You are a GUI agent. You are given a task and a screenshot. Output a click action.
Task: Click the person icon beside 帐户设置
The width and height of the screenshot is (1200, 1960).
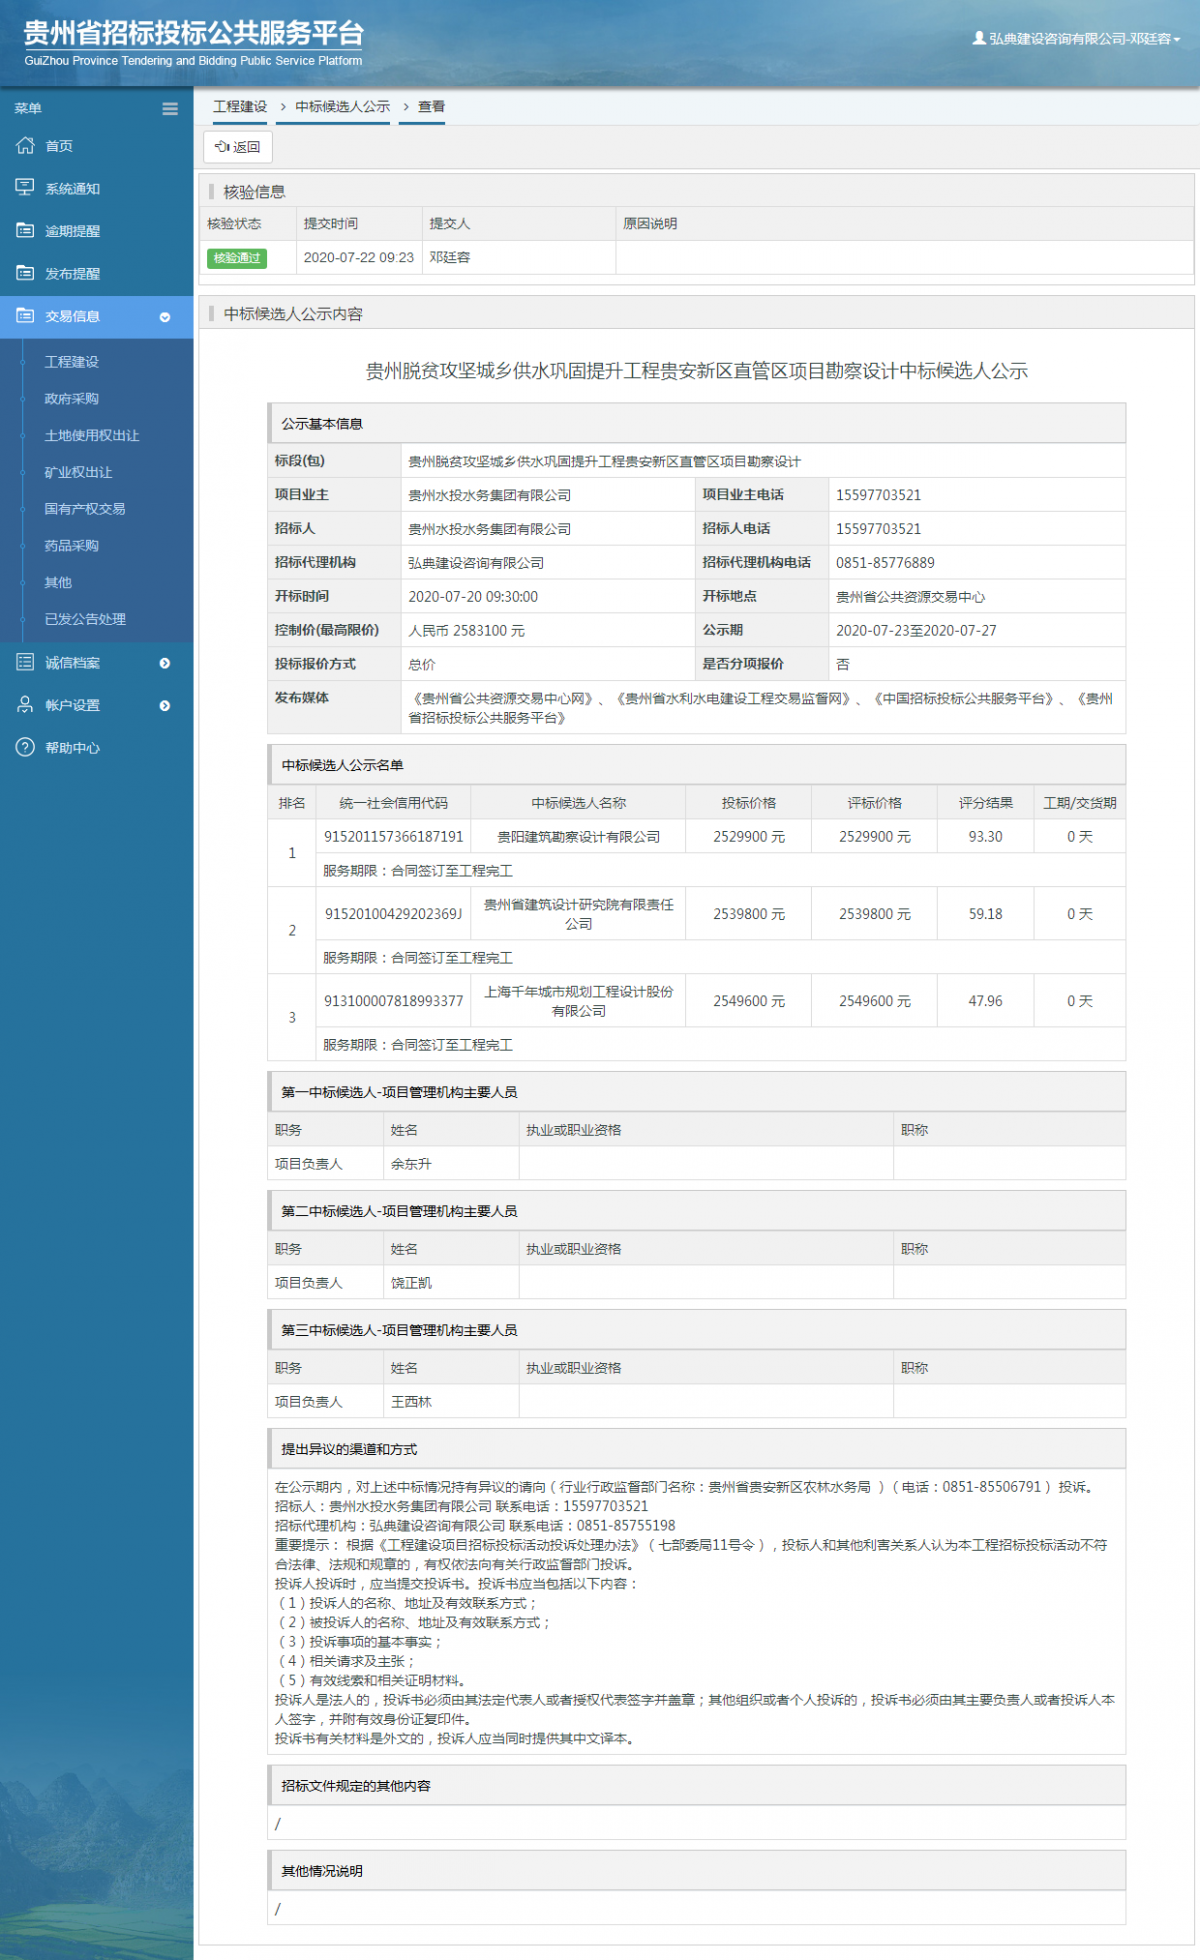click(25, 705)
